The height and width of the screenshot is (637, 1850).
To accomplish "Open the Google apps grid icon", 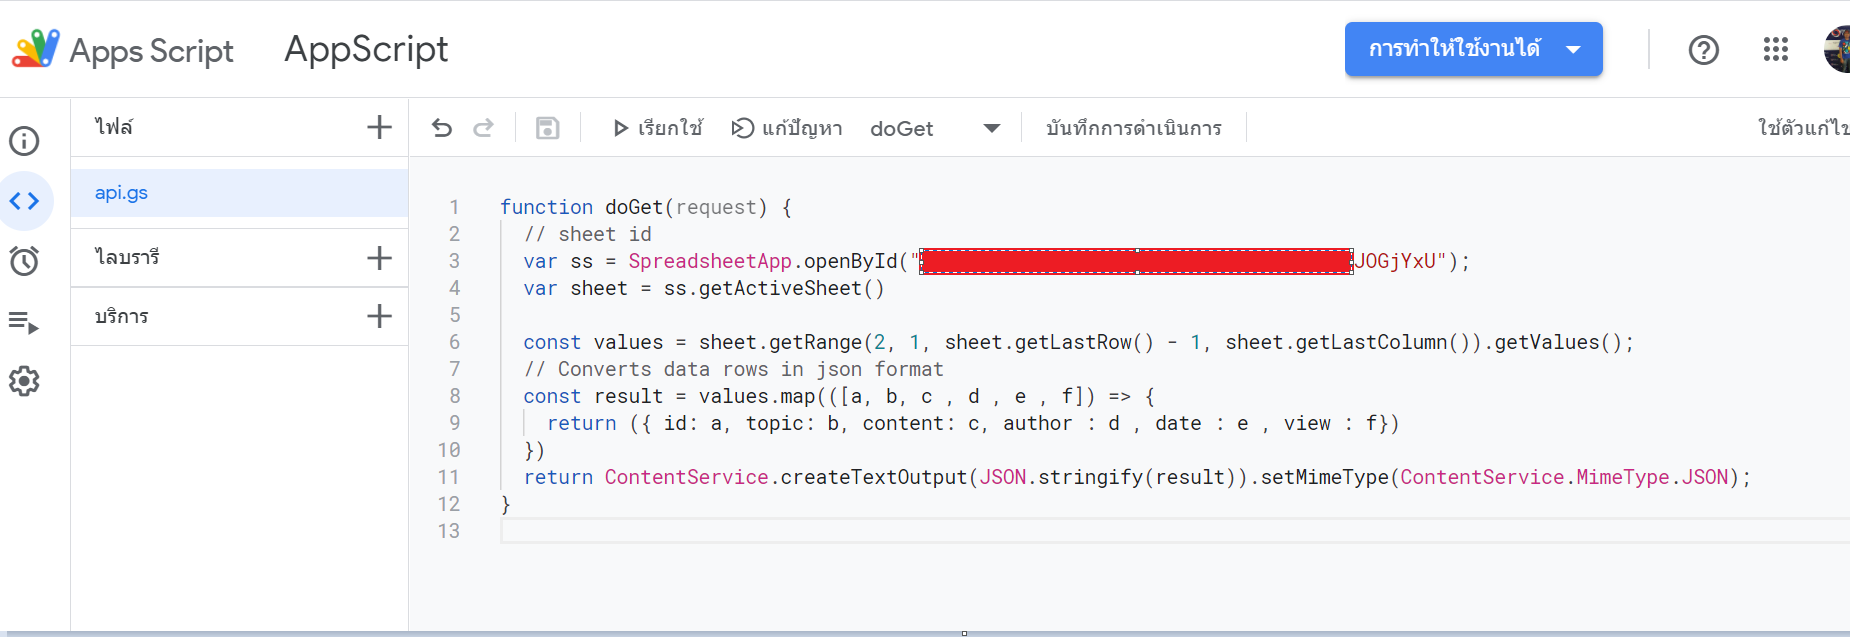I will 1776,49.
